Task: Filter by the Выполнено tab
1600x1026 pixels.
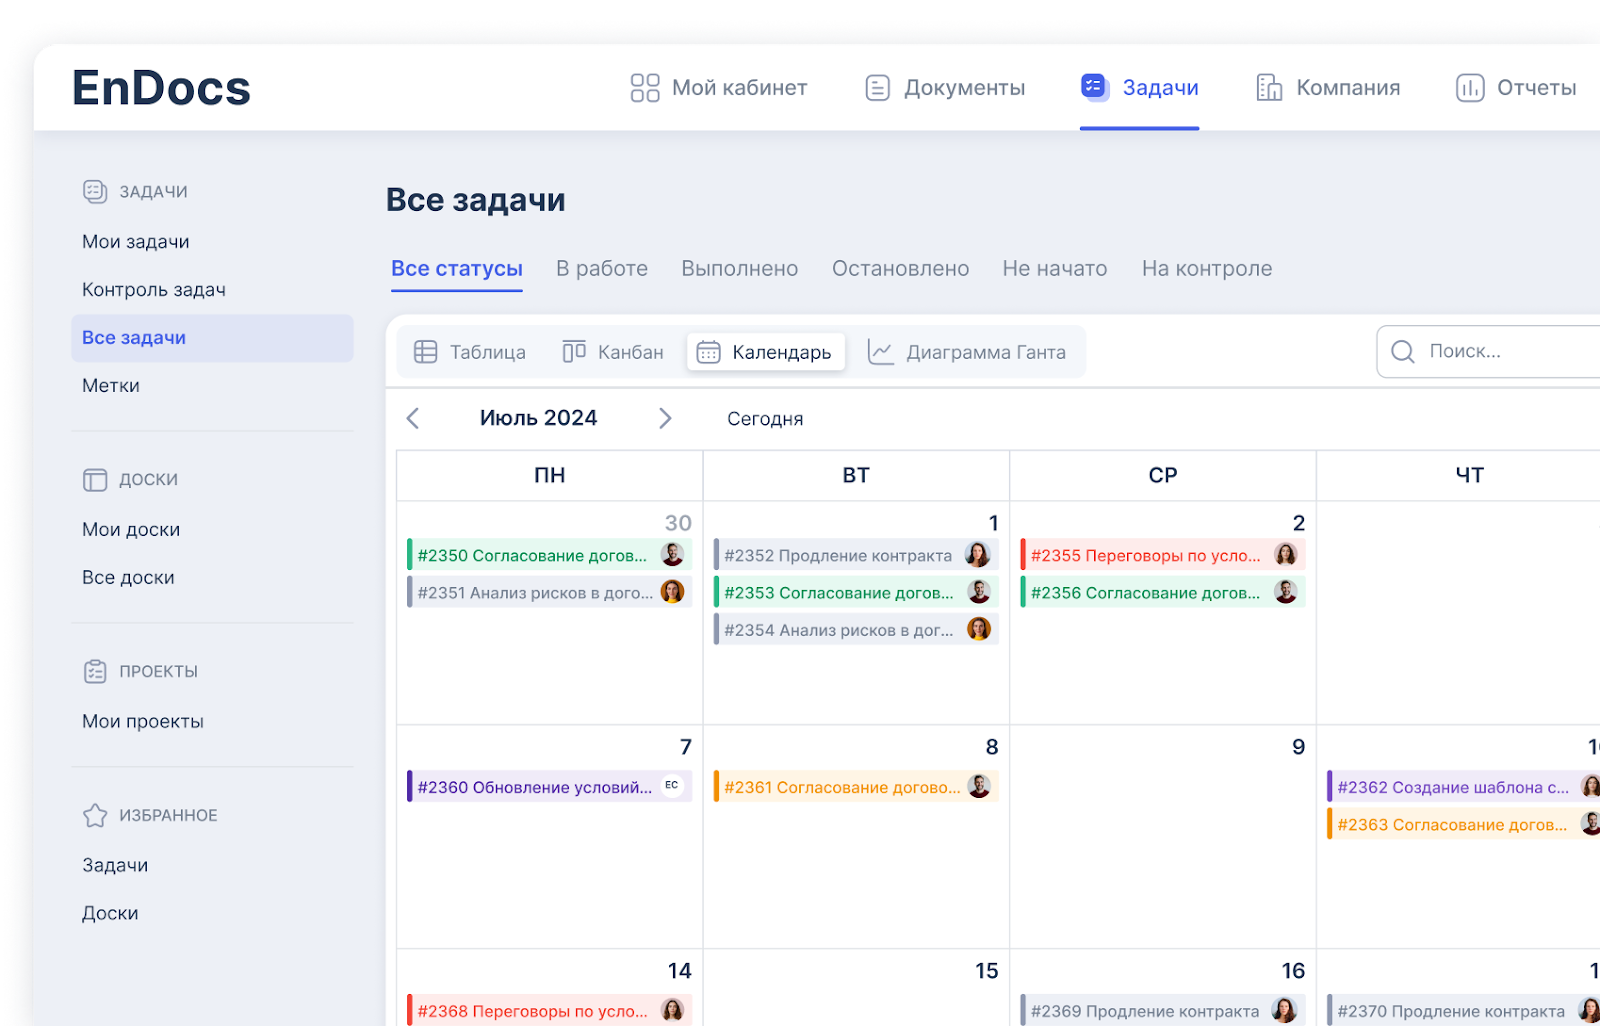Action: (x=740, y=269)
